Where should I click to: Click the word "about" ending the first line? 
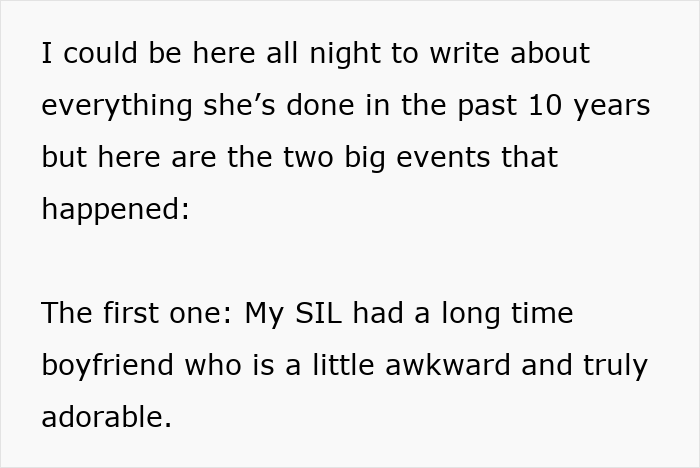[x=552, y=54]
